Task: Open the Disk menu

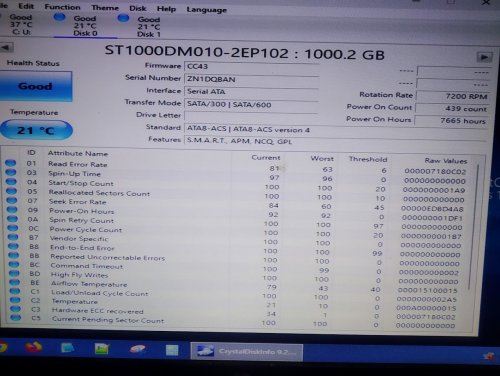Action: [x=138, y=8]
